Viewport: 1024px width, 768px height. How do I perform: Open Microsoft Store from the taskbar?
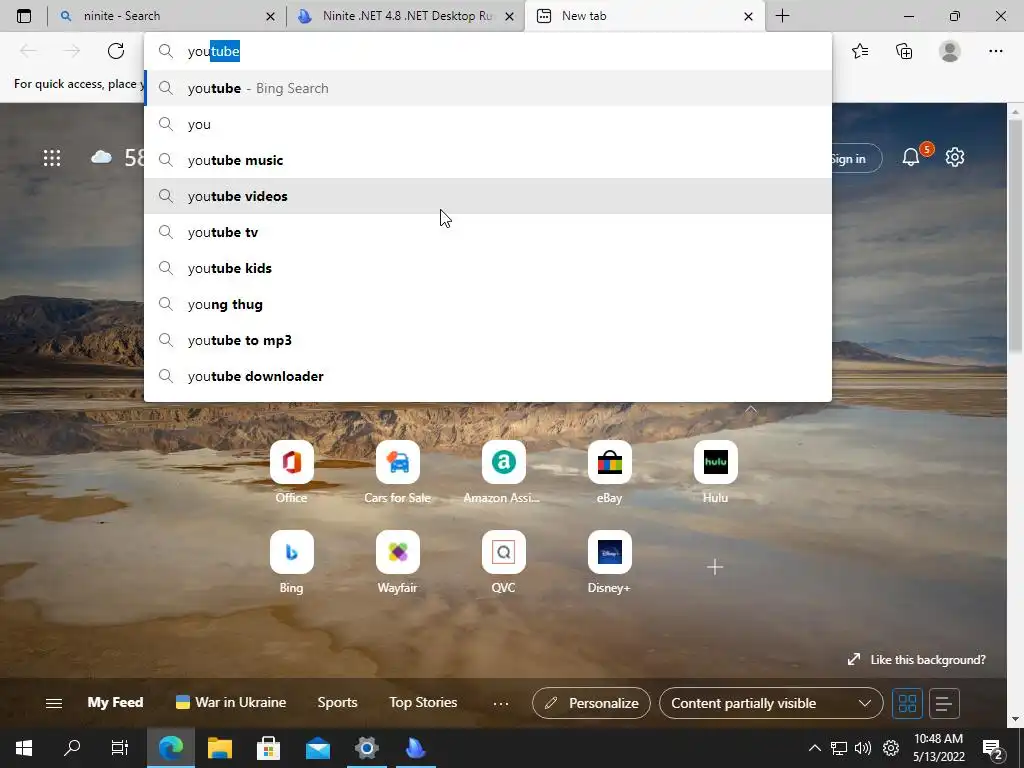pos(268,748)
